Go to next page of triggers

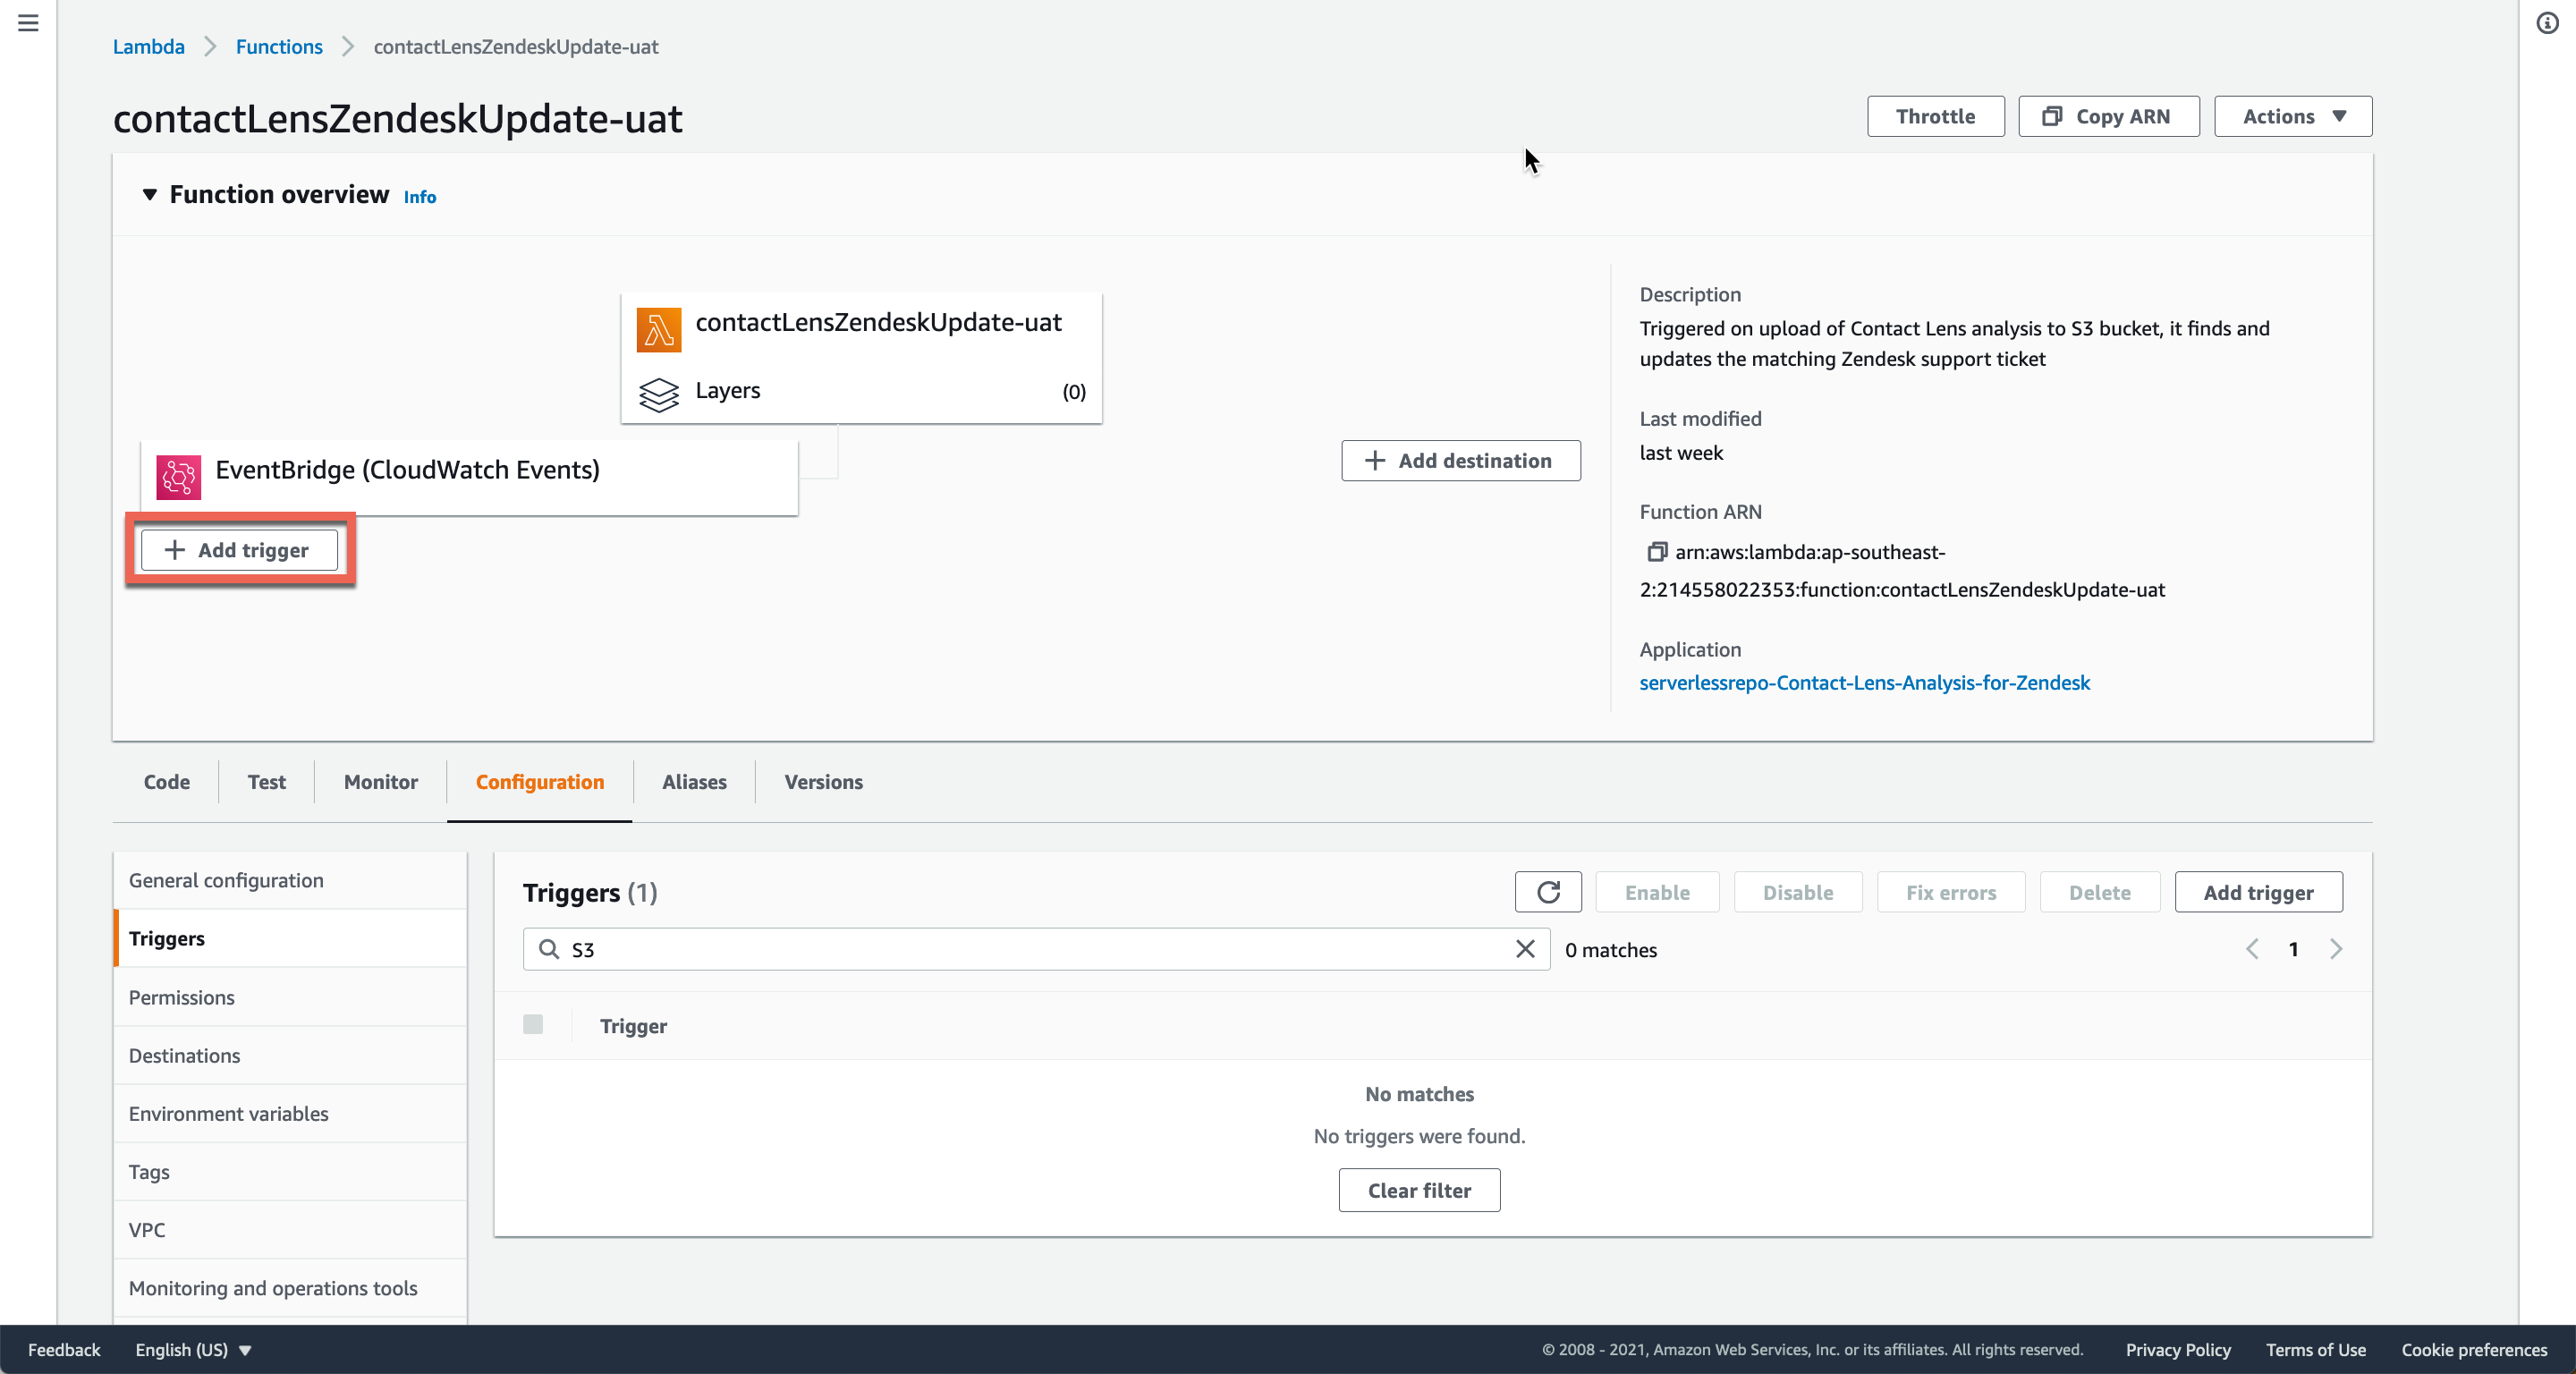pos(2336,949)
